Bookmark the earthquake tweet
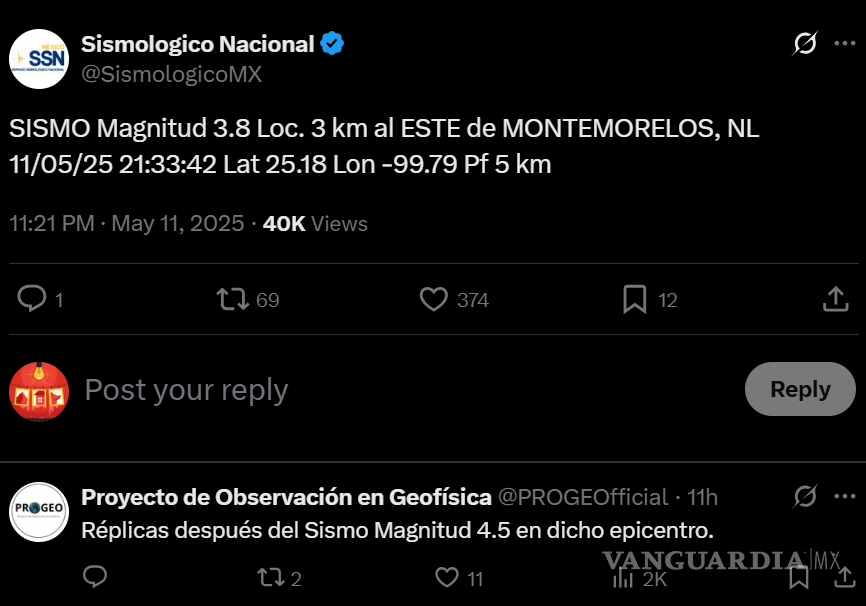 pyautogui.click(x=633, y=299)
